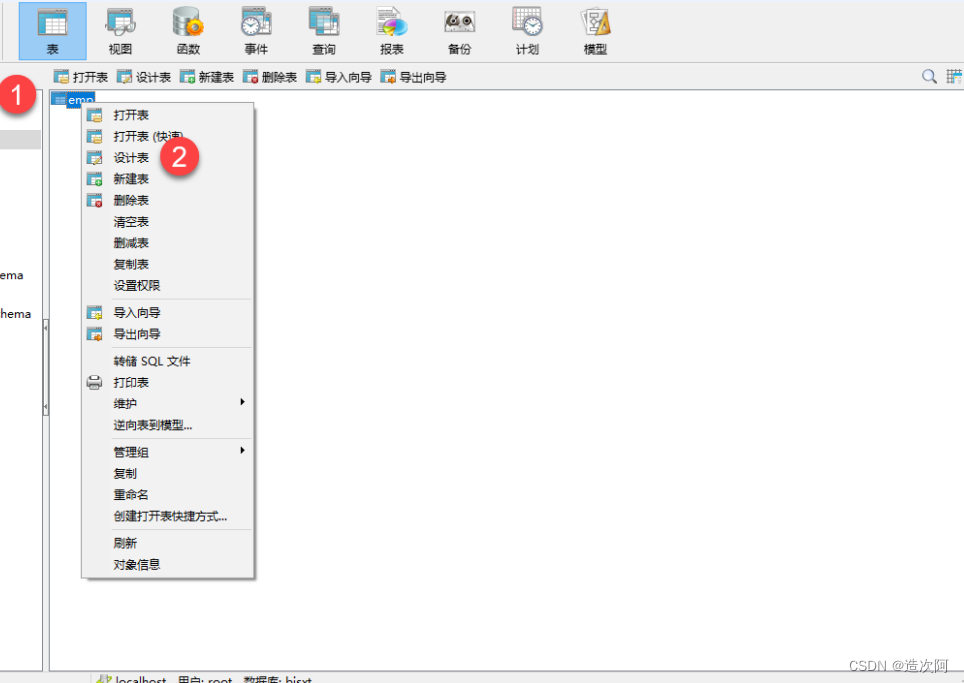Screen dimensions: 964x683
Task: Choose 对象信息 in the context menu
Action: point(168,564)
